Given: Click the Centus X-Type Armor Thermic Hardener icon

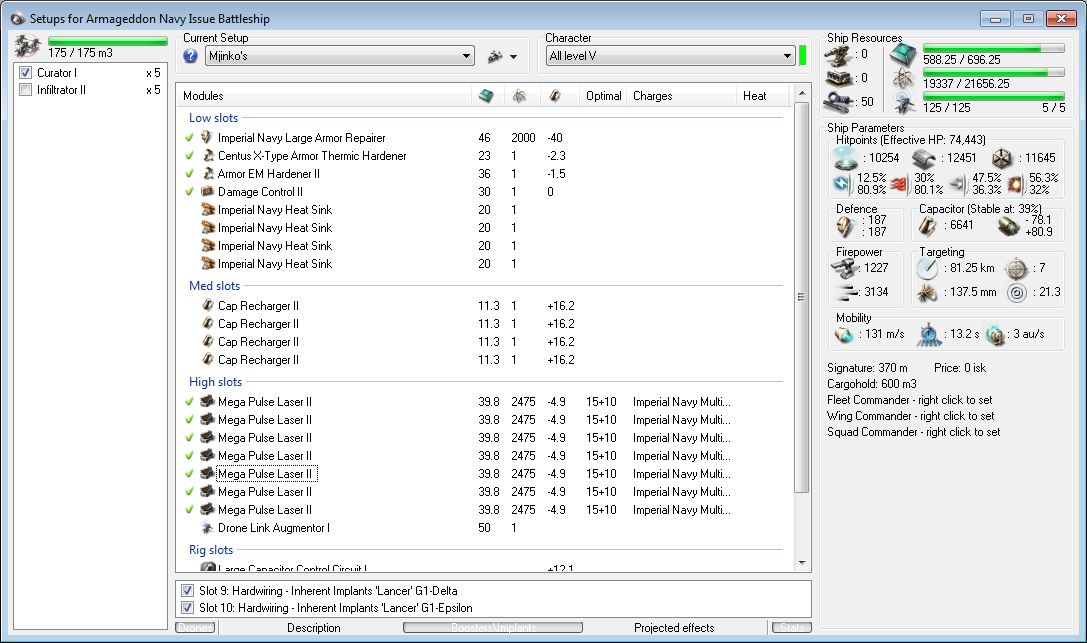Looking at the screenshot, I should coord(207,155).
